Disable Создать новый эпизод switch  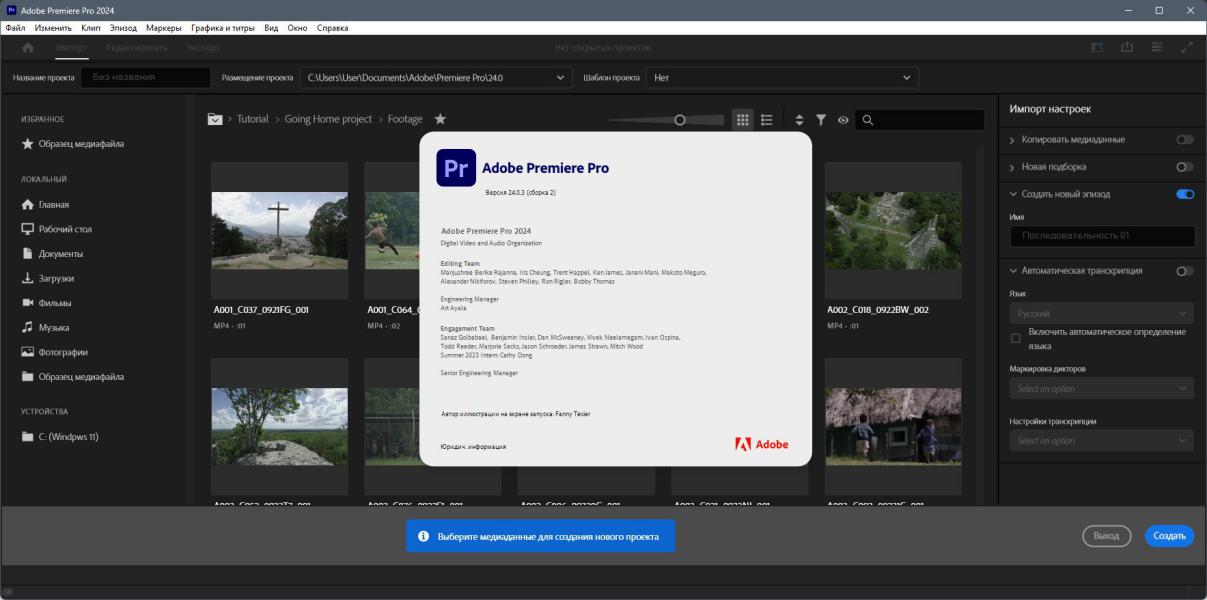coord(1185,194)
